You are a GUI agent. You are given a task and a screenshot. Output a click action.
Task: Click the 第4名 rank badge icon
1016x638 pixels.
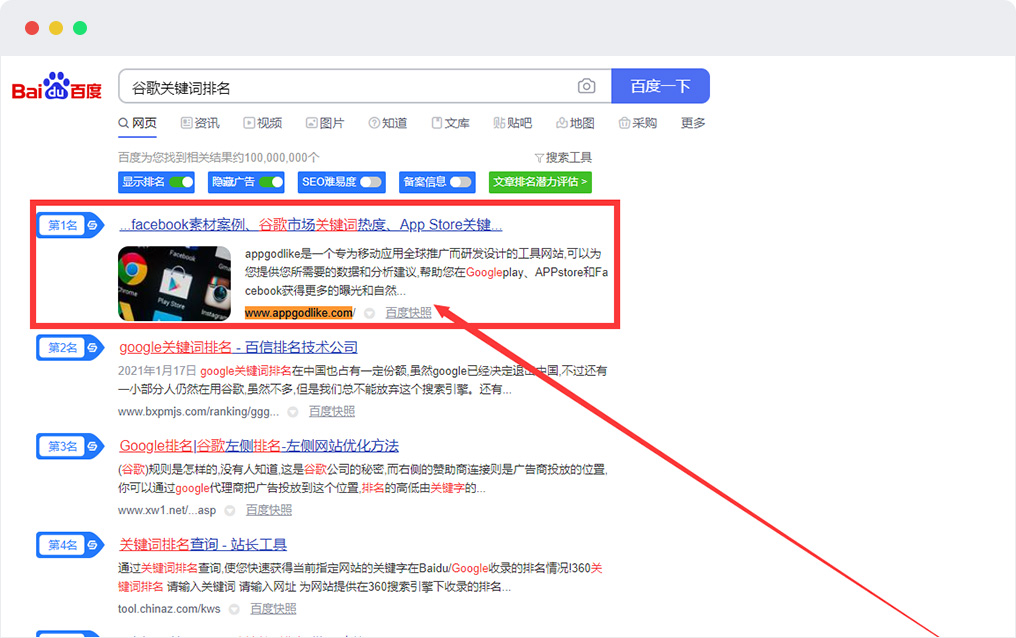coord(70,545)
